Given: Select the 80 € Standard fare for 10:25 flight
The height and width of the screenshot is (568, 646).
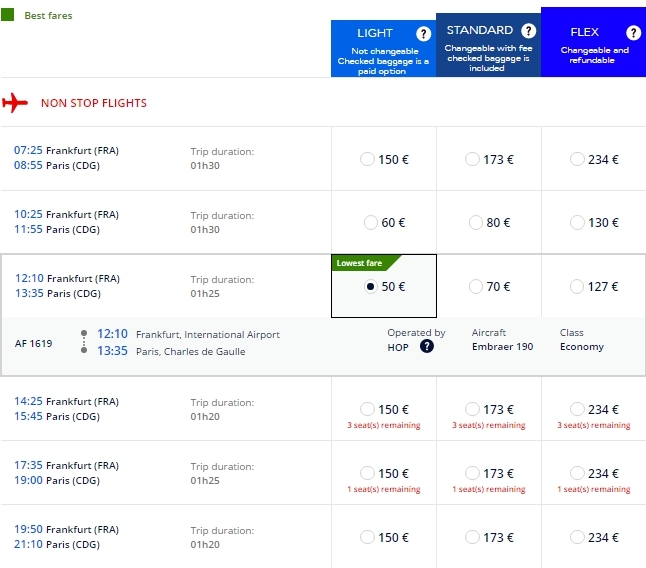Looking at the screenshot, I should (x=474, y=223).
